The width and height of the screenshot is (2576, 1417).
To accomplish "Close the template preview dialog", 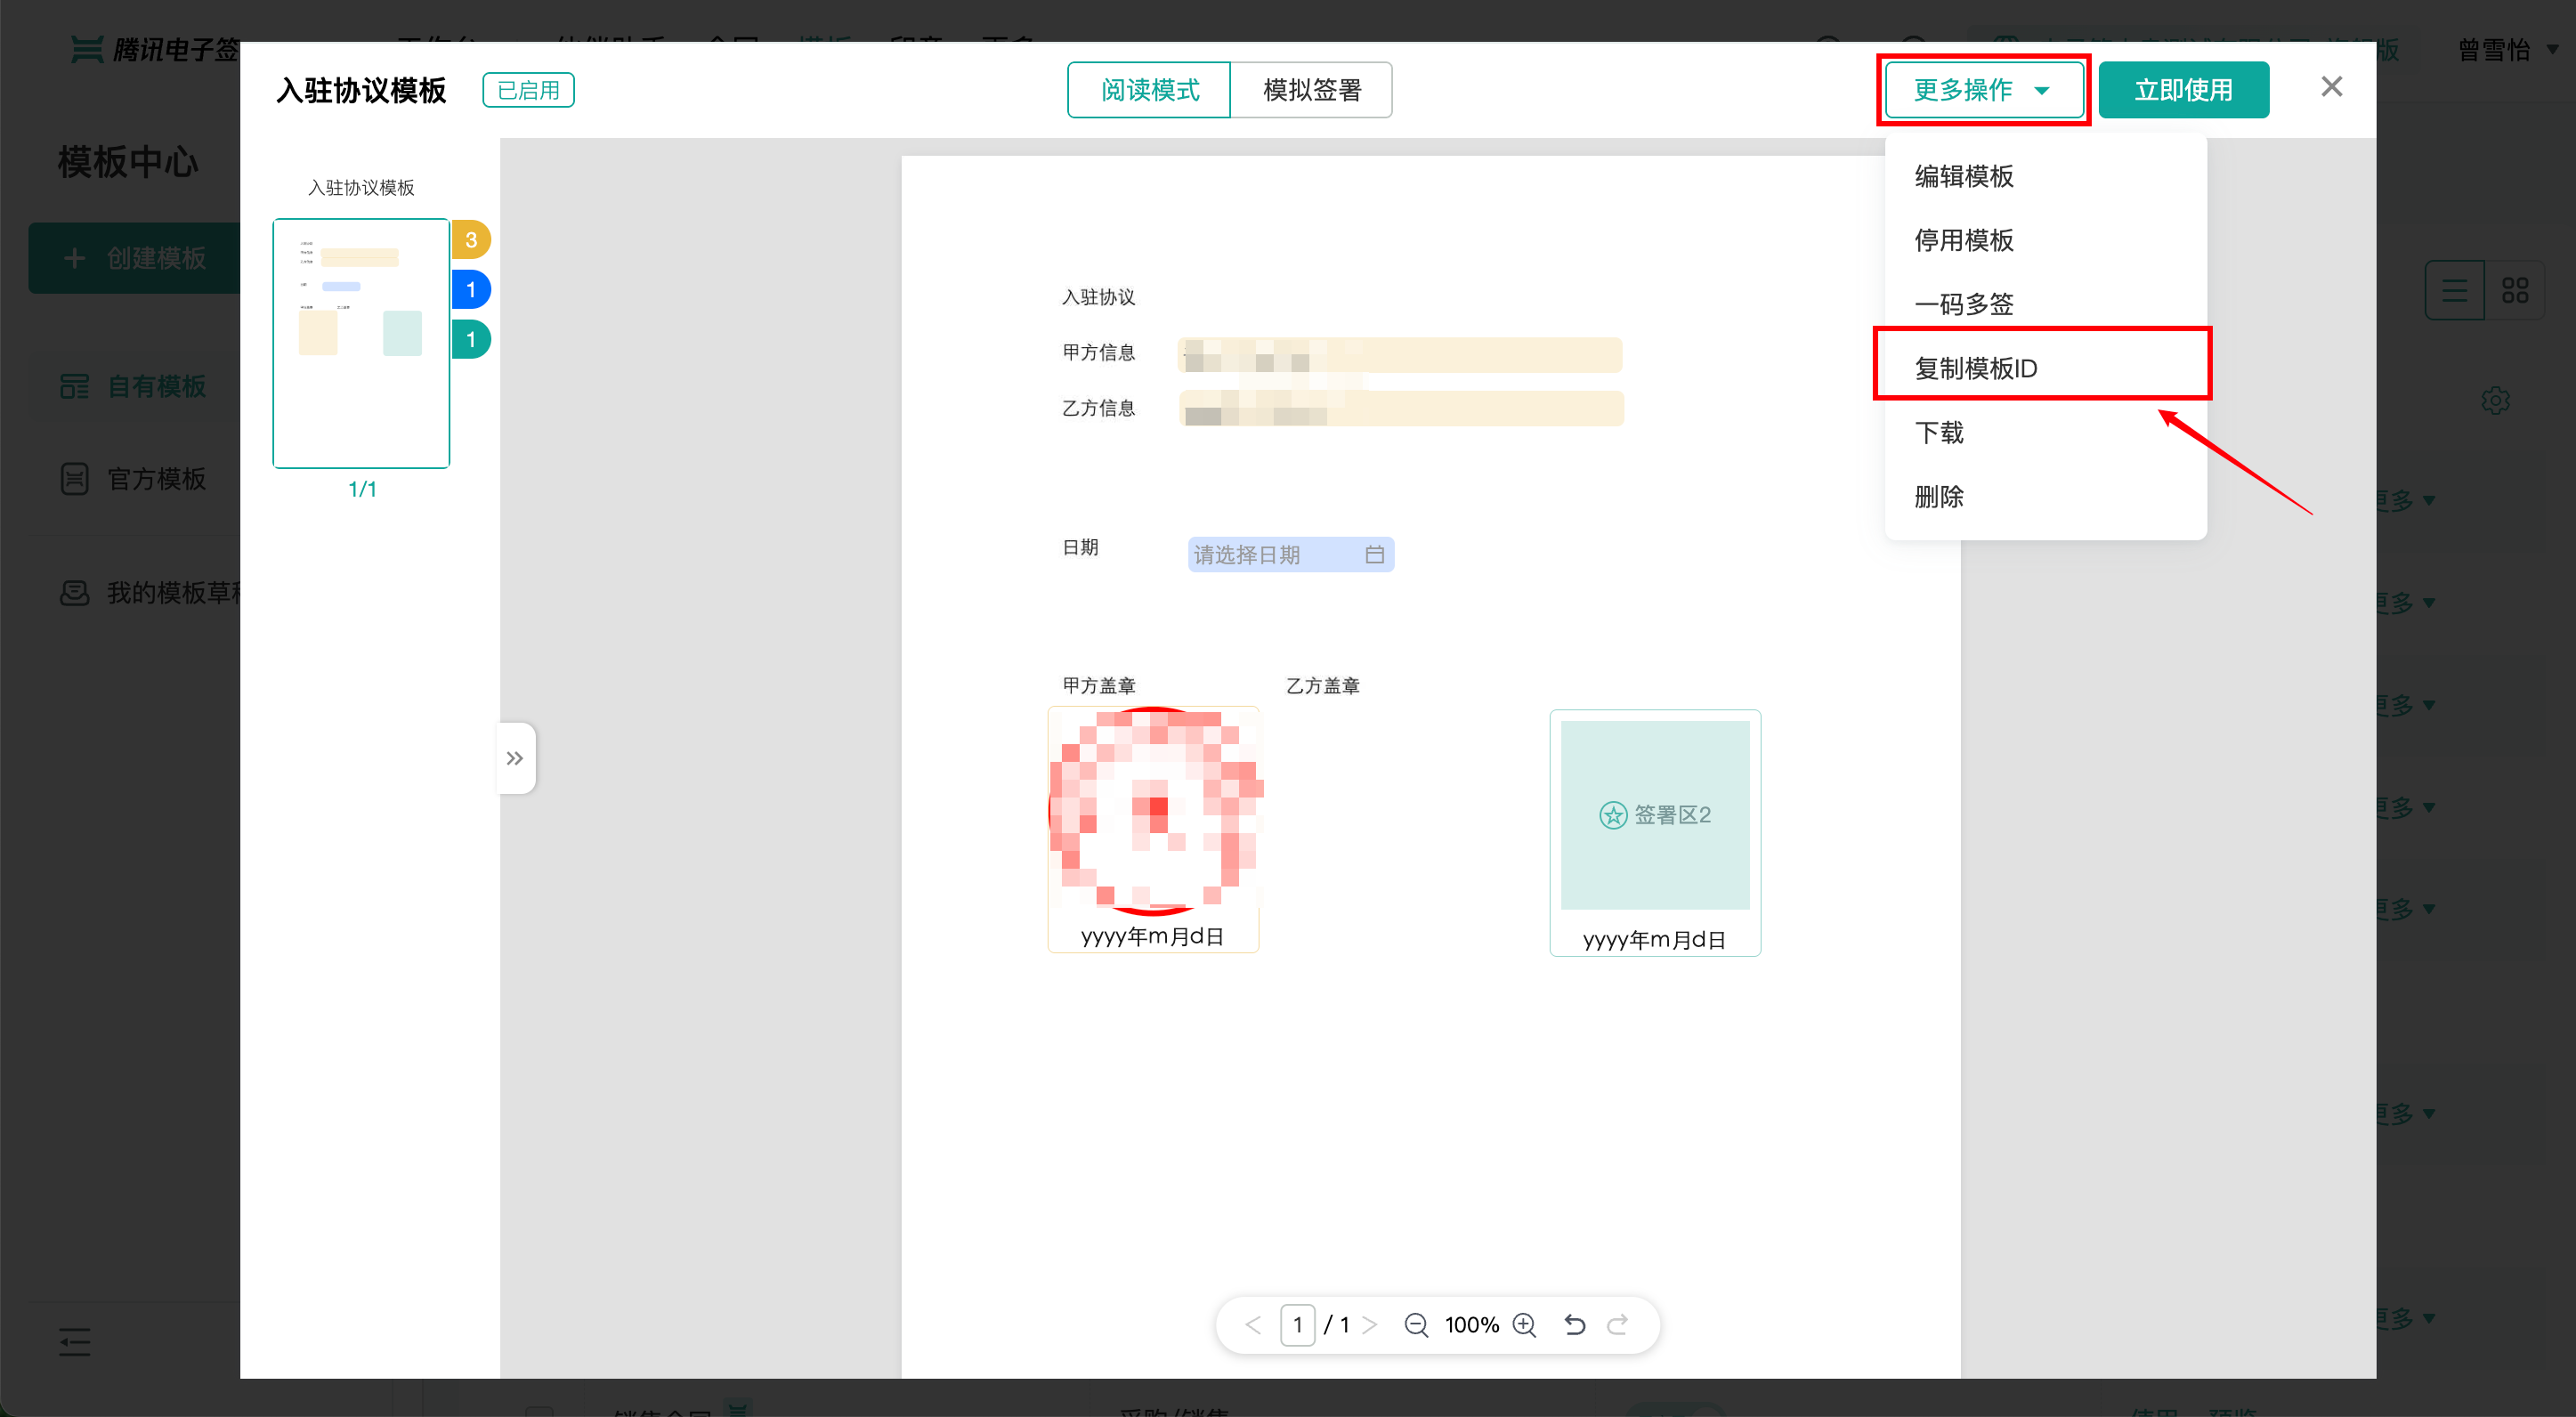I will [x=2331, y=87].
